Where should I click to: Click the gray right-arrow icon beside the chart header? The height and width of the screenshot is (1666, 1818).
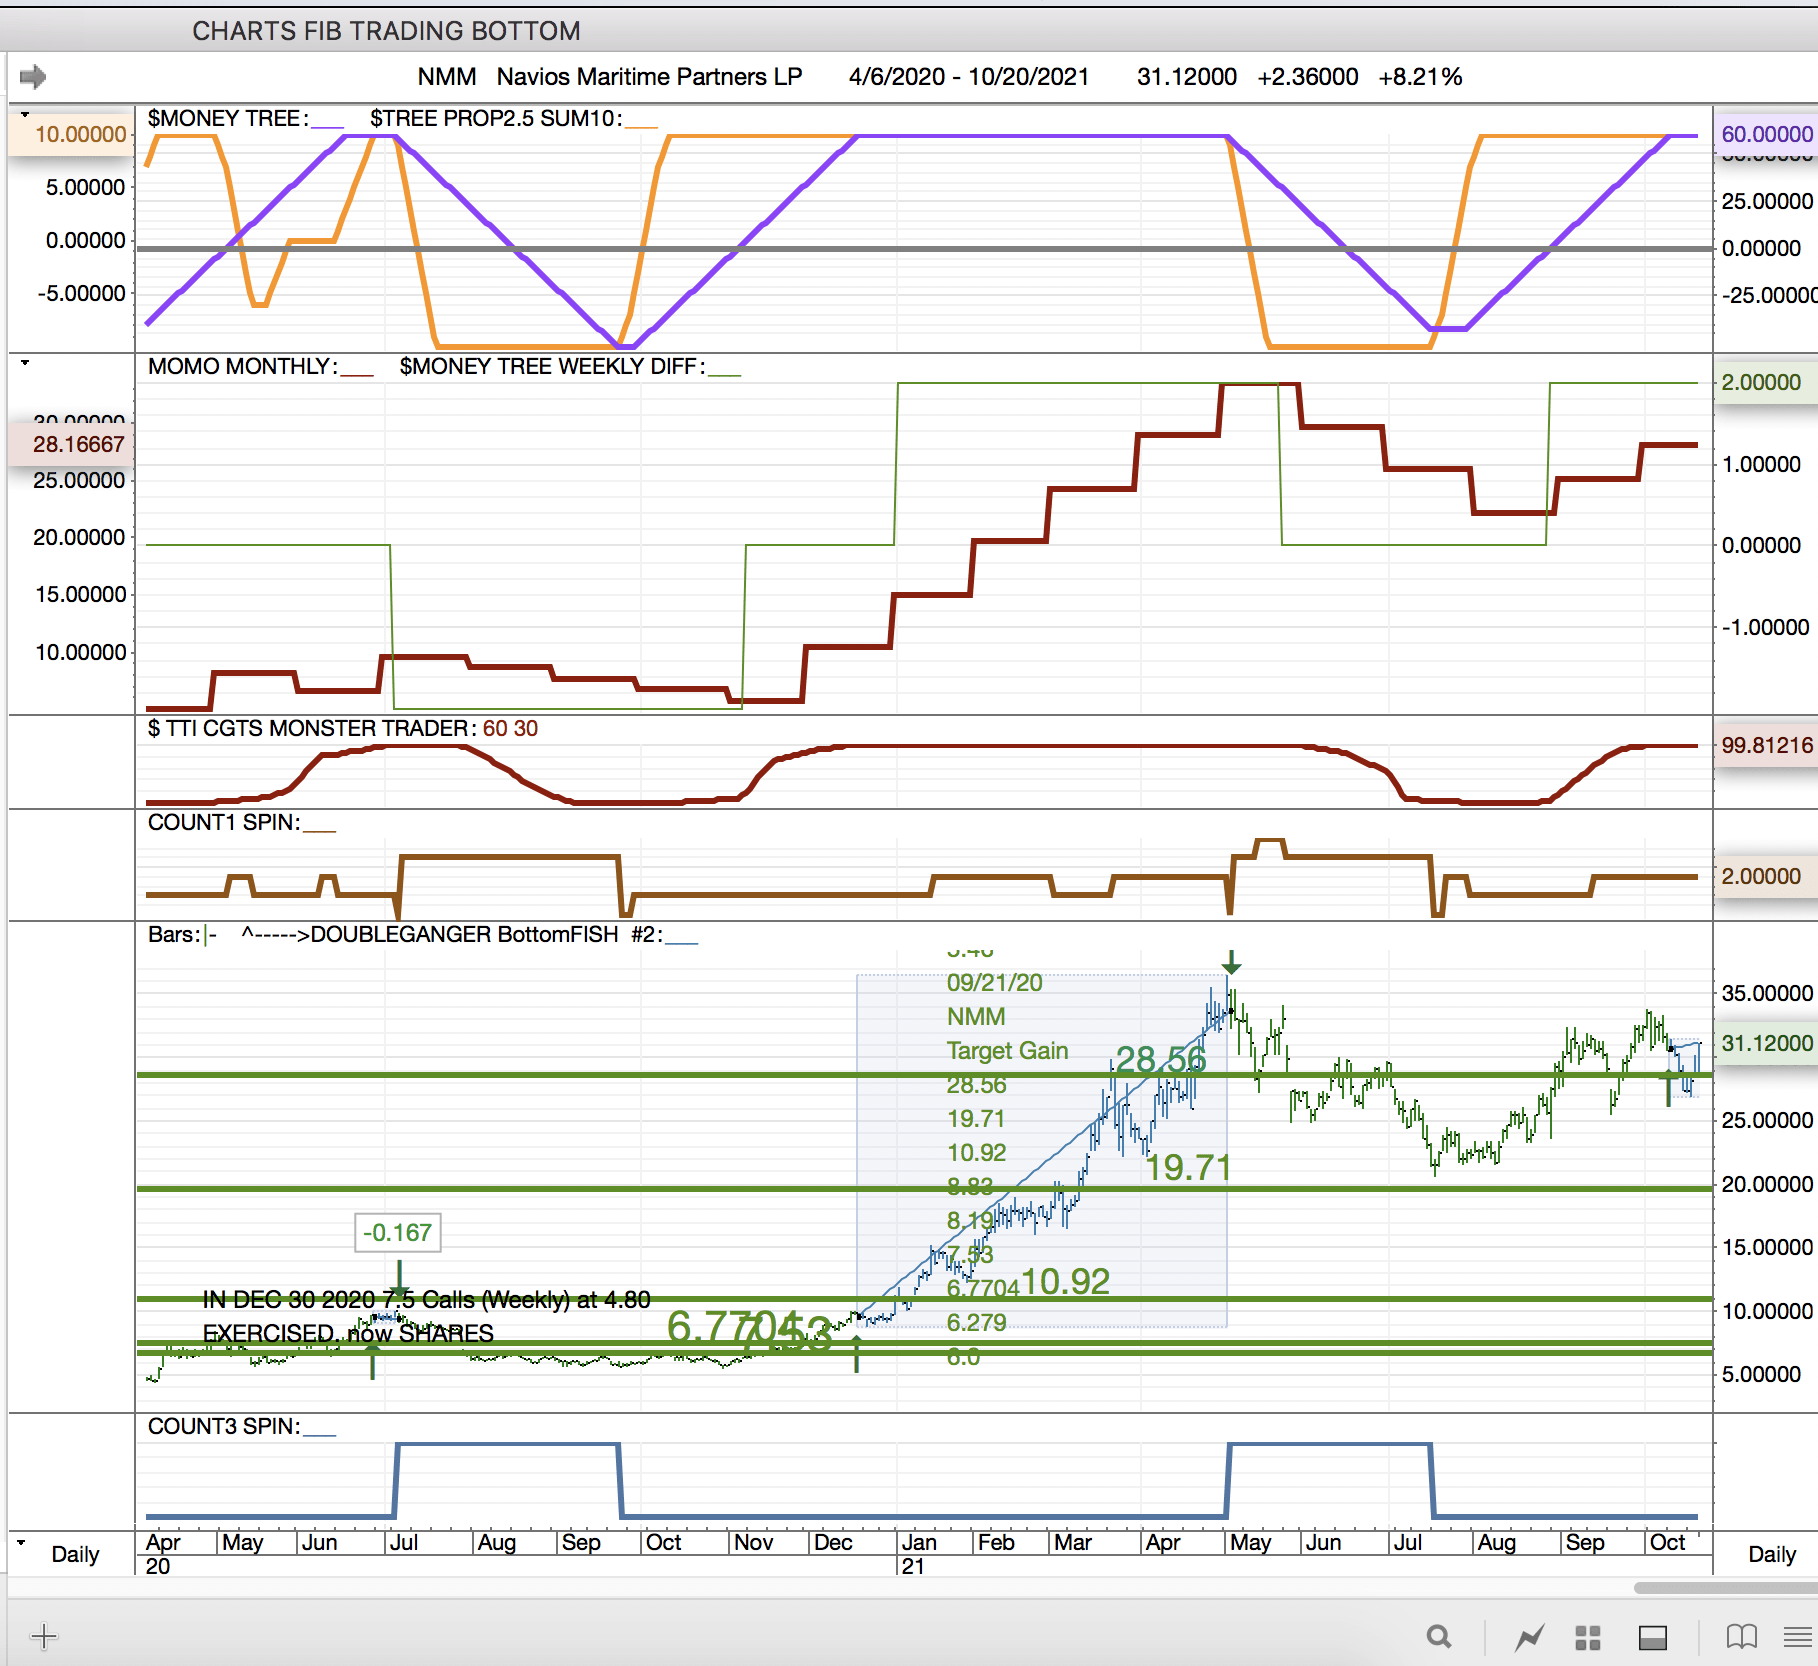pos(33,77)
